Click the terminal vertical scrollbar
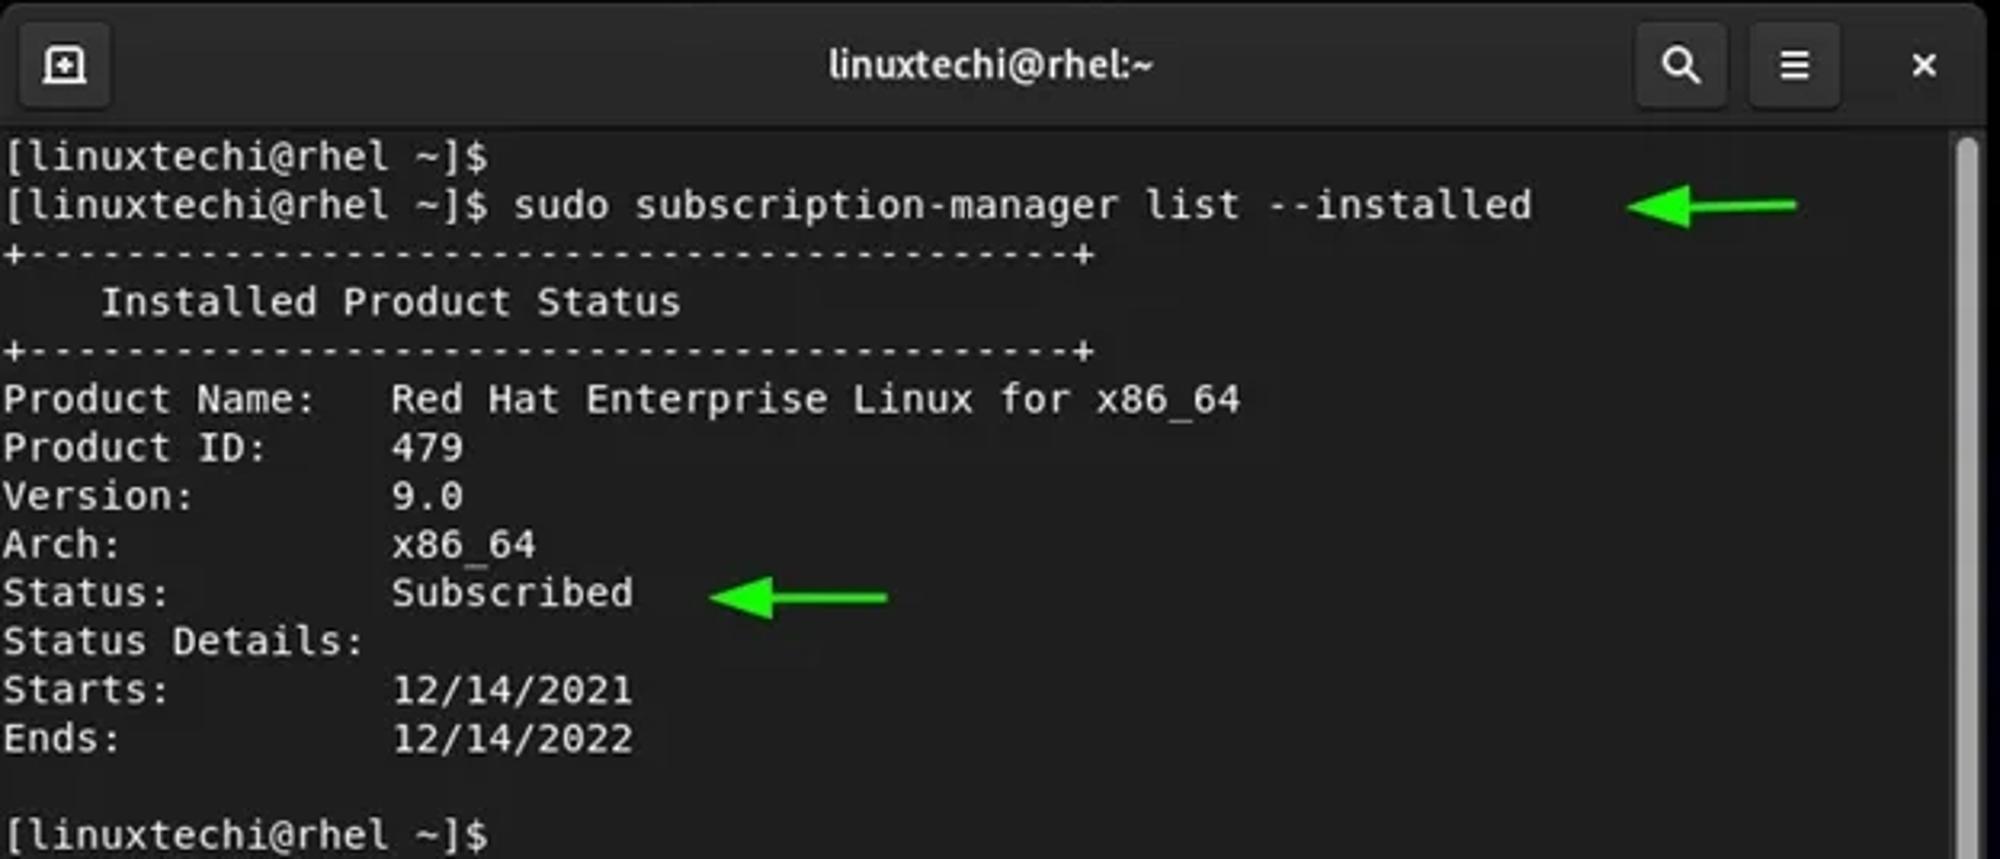This screenshot has height=859, width=2000. pos(1967,497)
